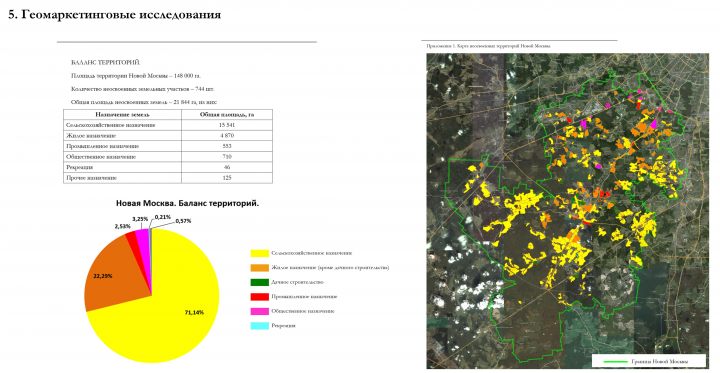
Task: Click map legend label "Граница Новой Москвы"
Action: coord(659,362)
